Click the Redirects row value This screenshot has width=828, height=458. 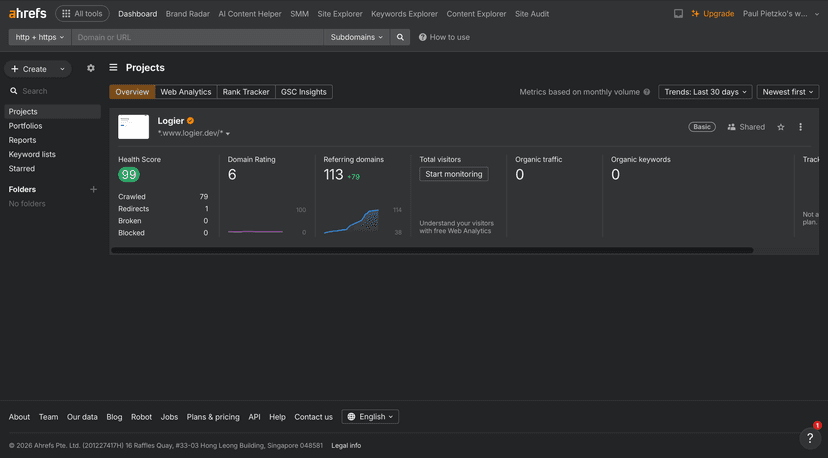point(206,209)
